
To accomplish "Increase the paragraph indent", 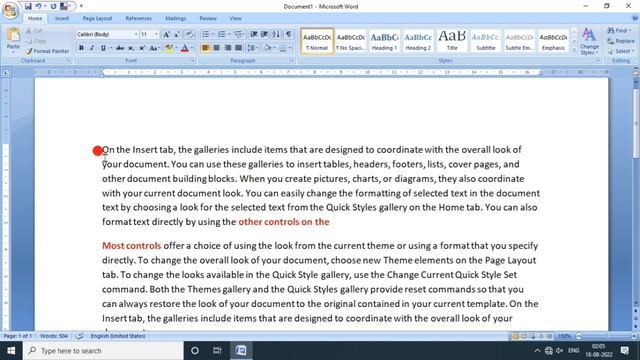I will [x=264, y=34].
